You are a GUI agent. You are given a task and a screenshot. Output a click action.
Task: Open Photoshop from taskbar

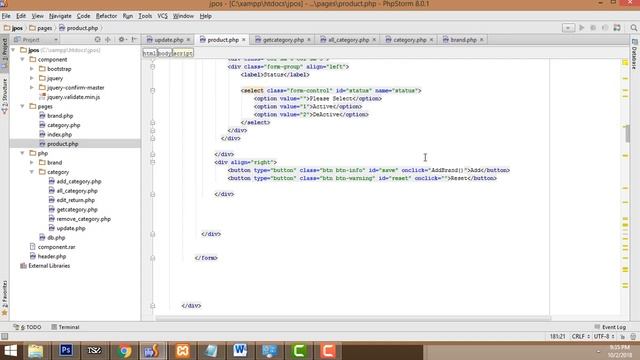[x=66, y=351]
